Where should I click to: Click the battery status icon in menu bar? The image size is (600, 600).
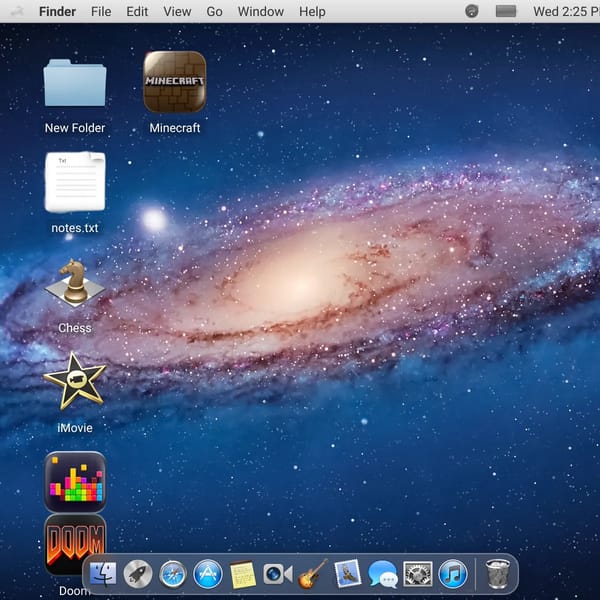(x=506, y=11)
